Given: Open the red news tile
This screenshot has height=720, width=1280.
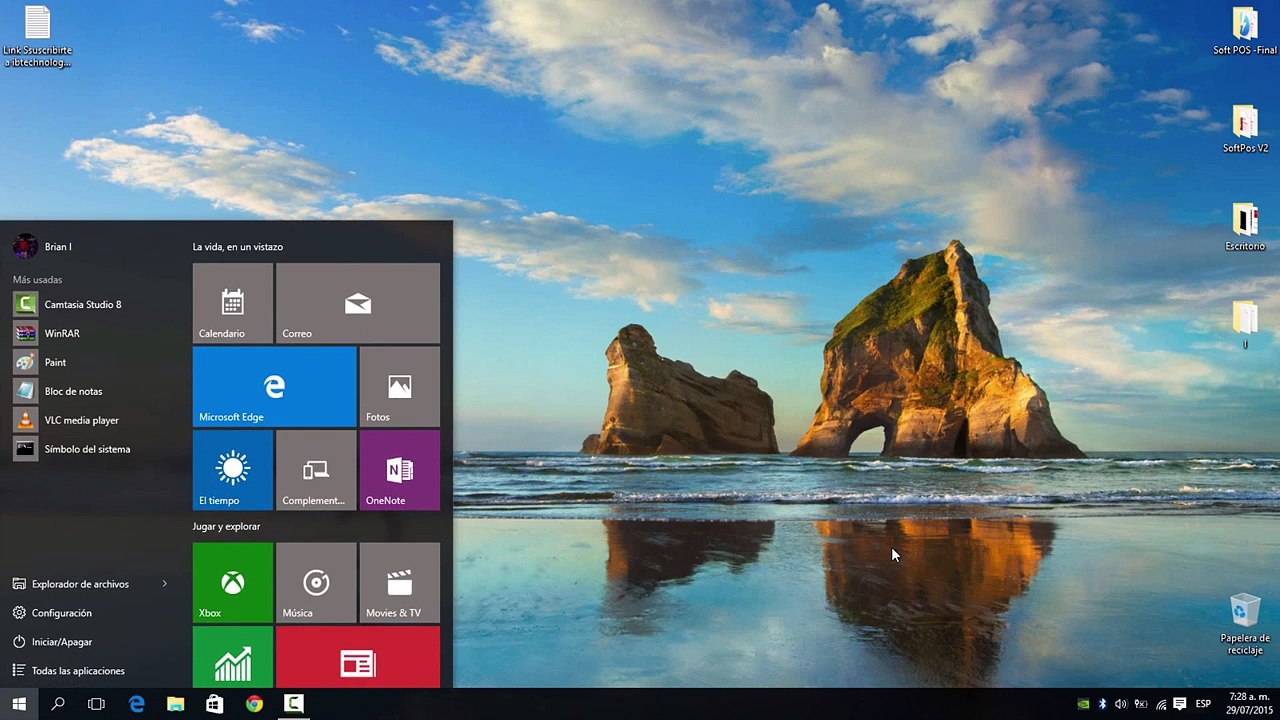Looking at the screenshot, I should tap(358, 657).
